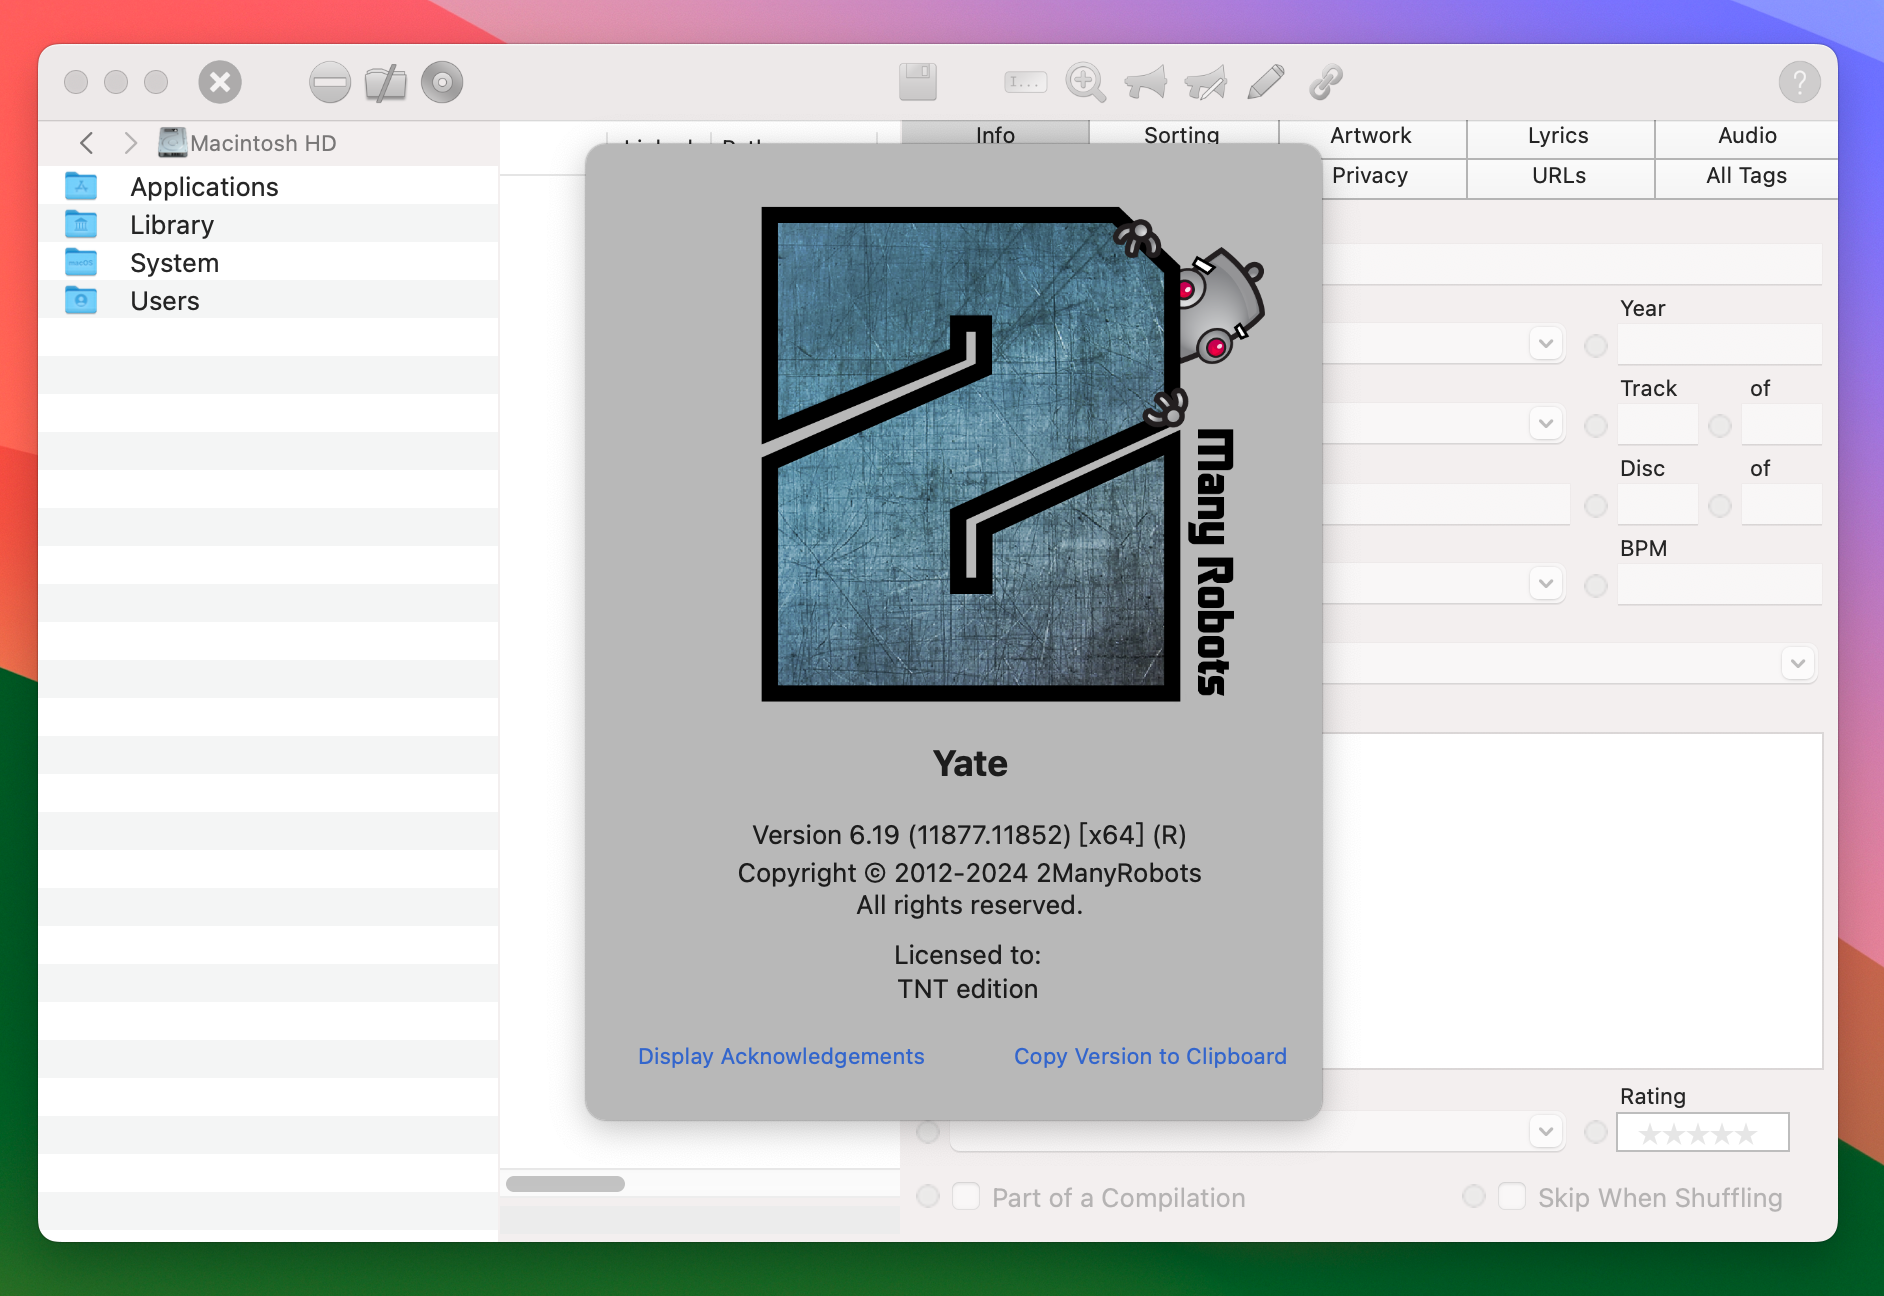Toggle Skip When Shuffling checkbox

click(1512, 1196)
